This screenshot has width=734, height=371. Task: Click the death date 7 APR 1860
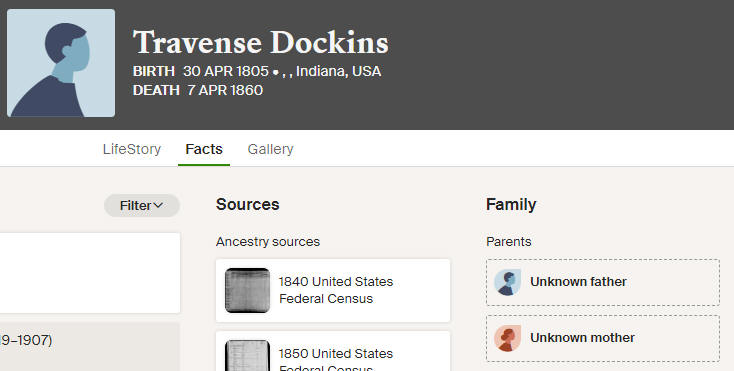pyautogui.click(x=225, y=90)
